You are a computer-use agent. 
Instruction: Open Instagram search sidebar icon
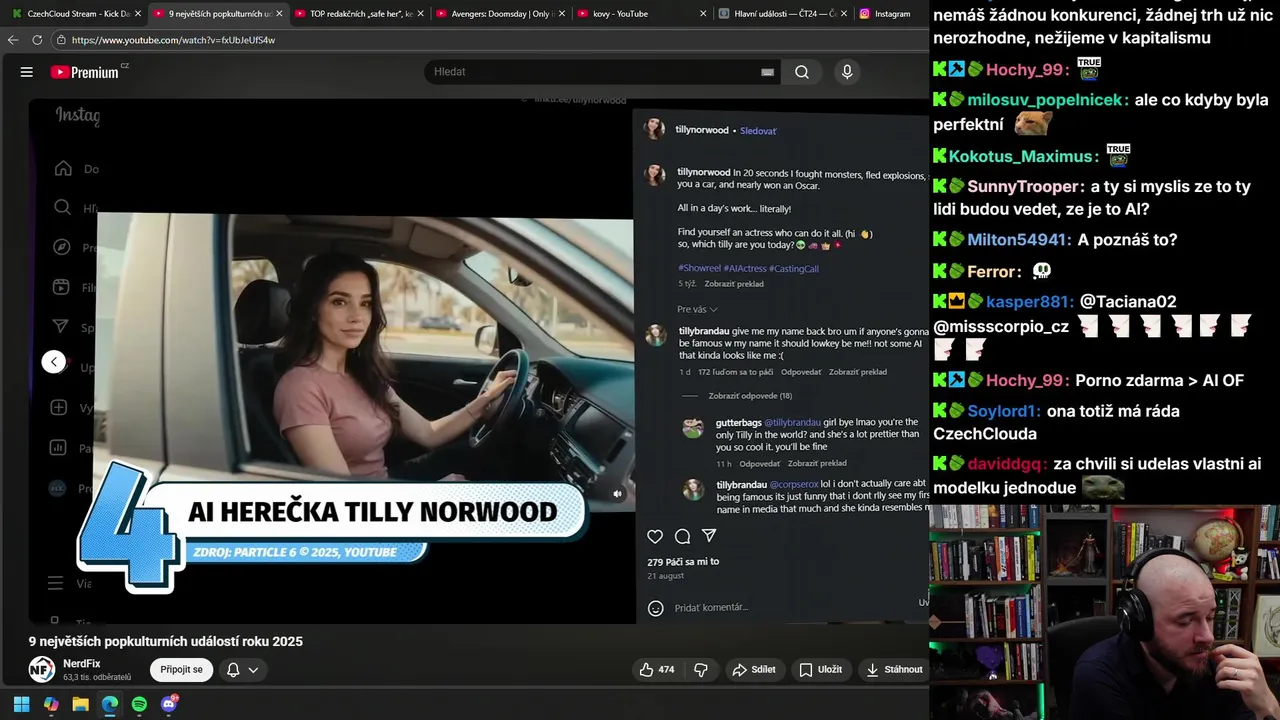[x=63, y=208]
